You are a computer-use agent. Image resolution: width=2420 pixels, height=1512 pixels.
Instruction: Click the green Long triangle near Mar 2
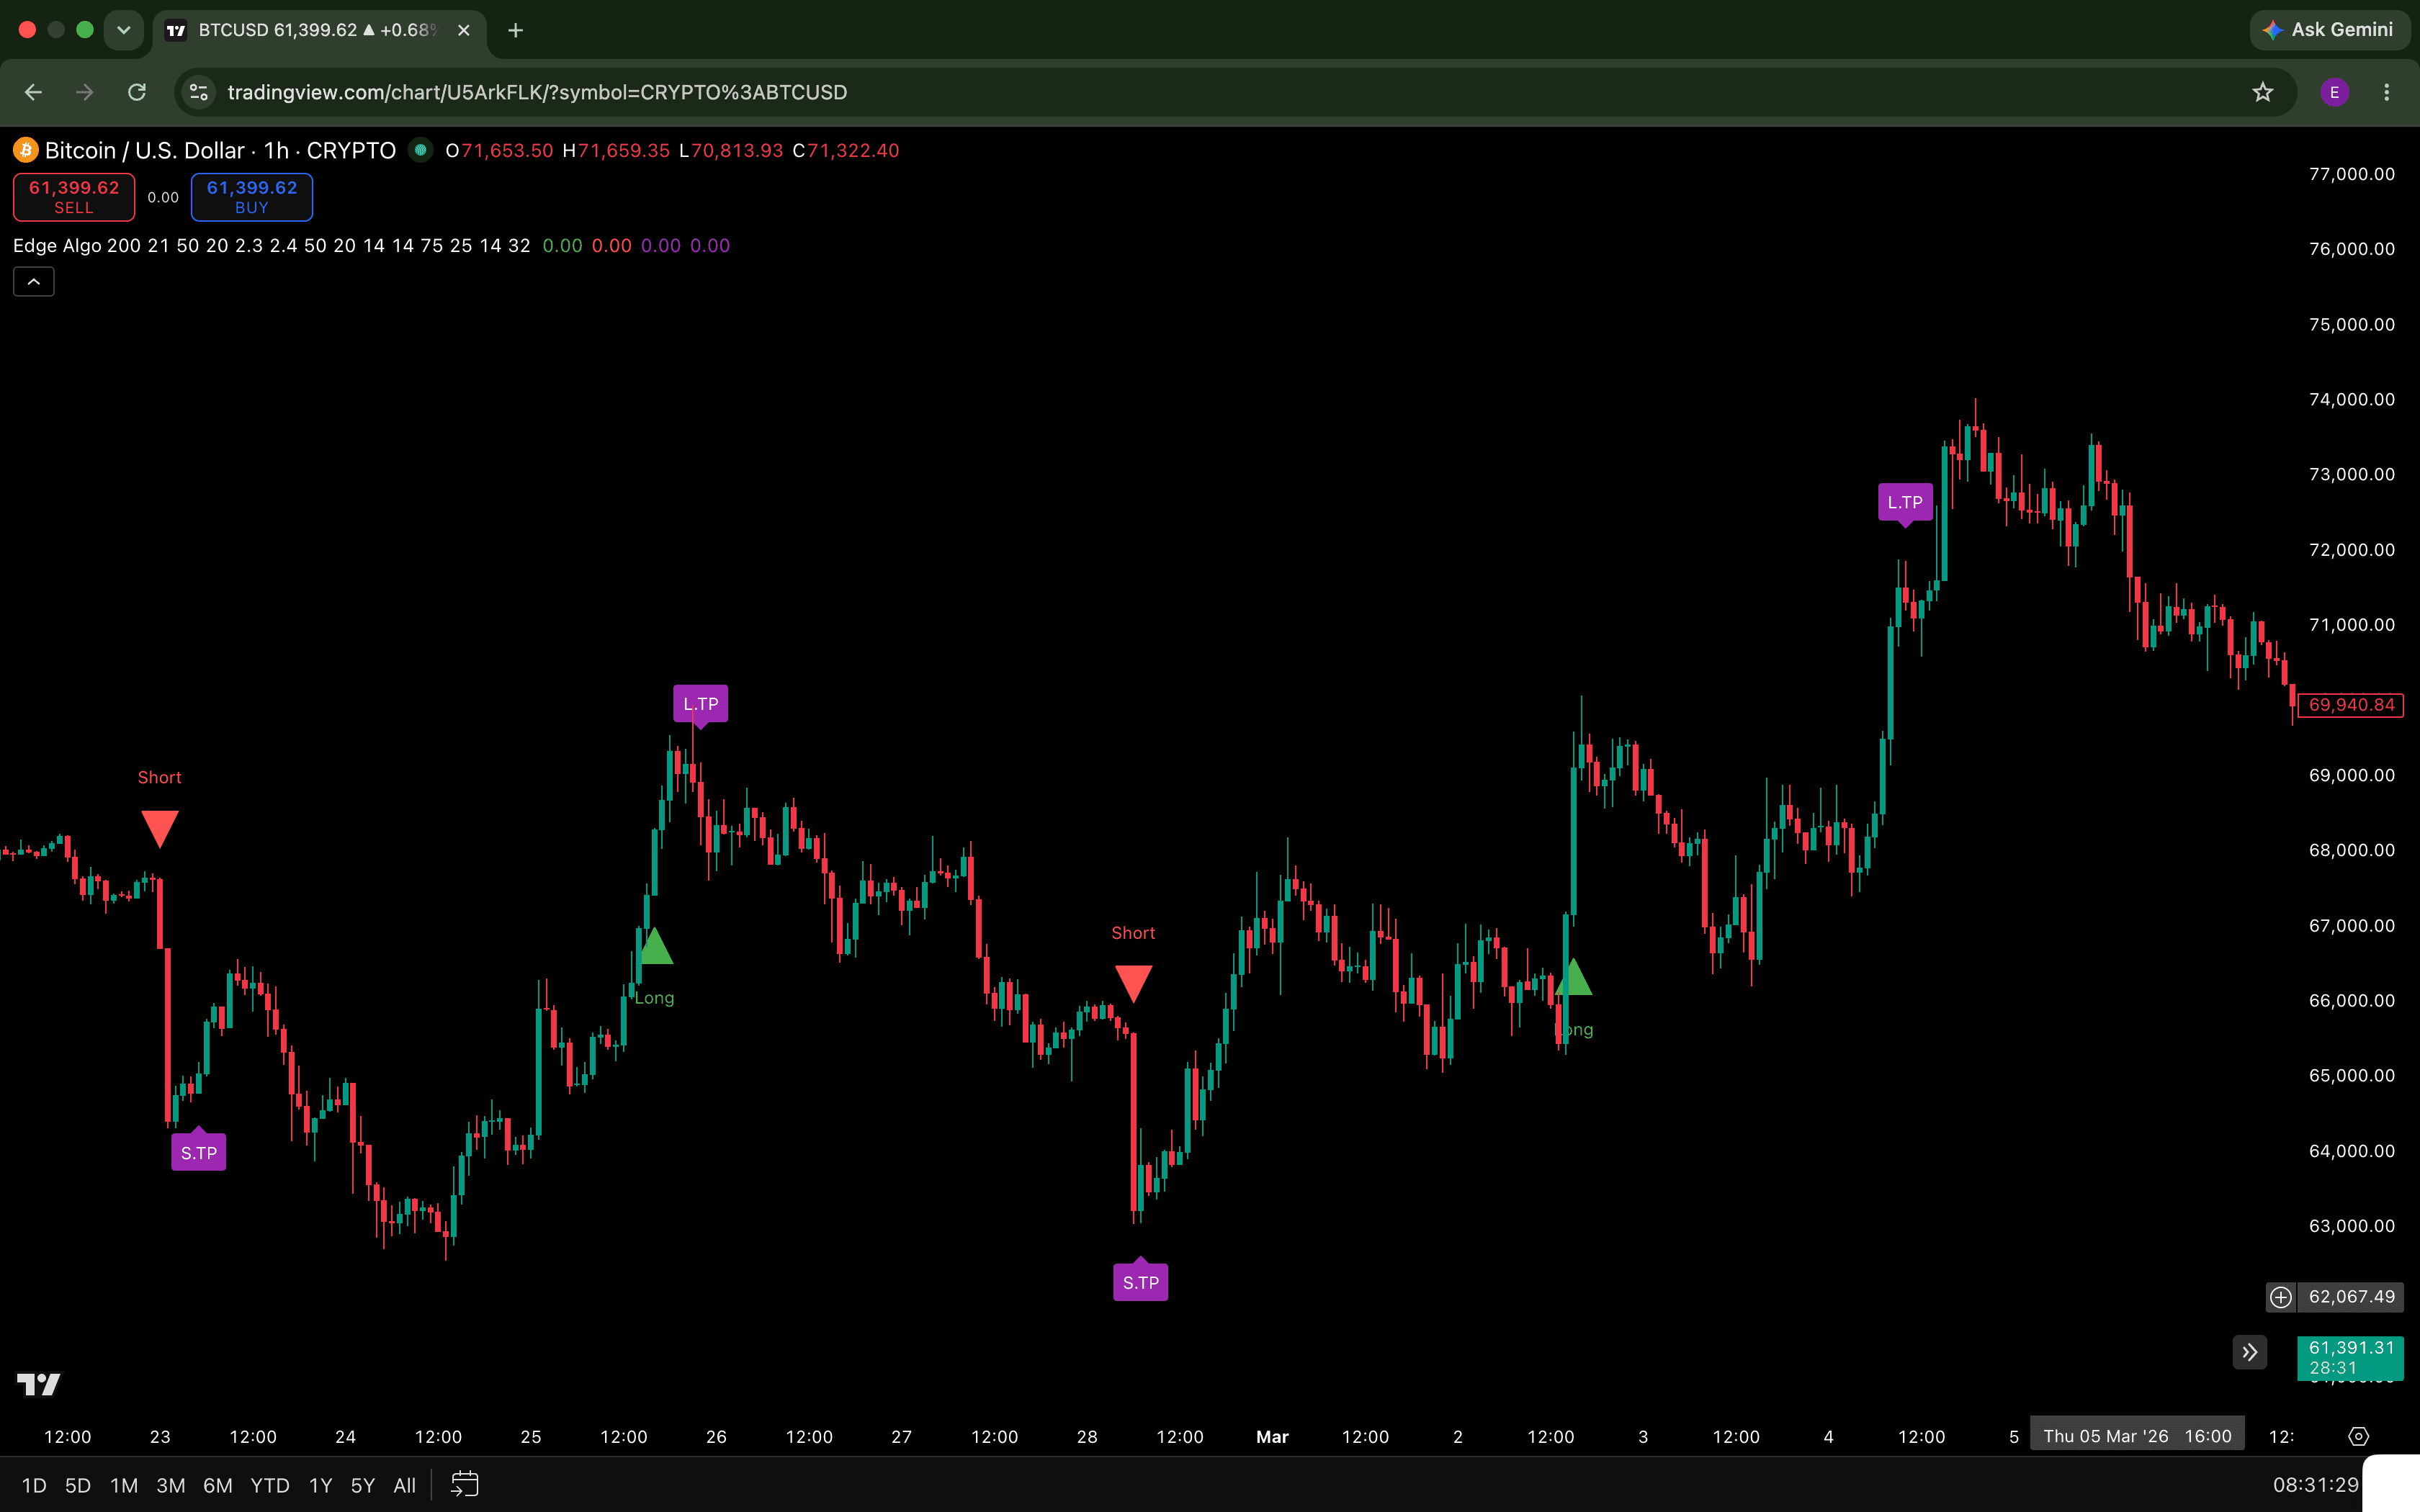1574,976
